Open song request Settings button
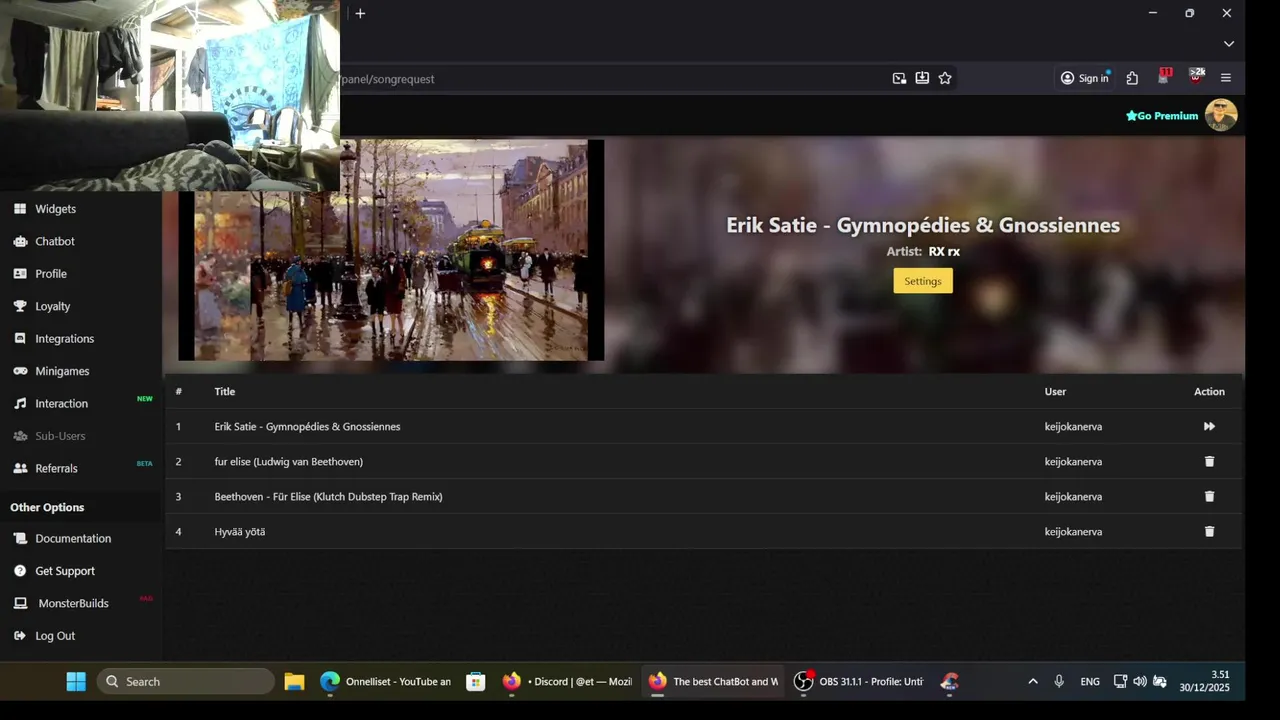 pyautogui.click(x=923, y=281)
